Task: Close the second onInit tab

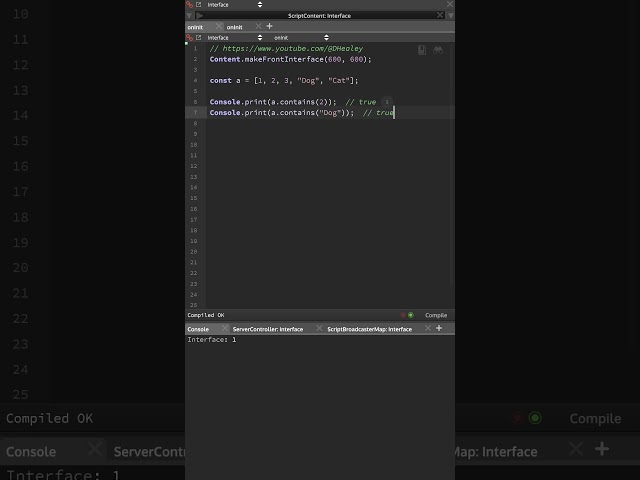Action: (258, 26)
